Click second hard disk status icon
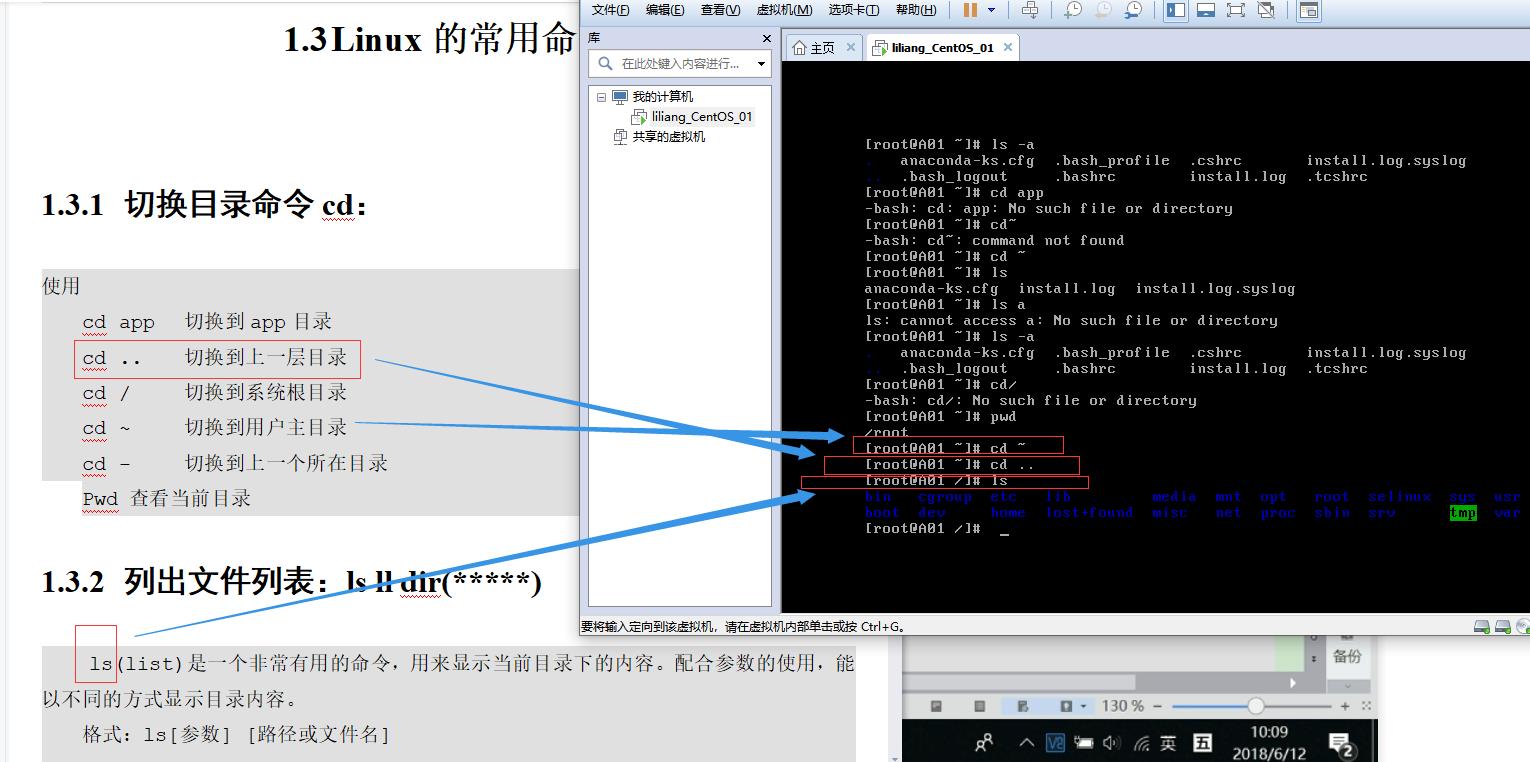 (1502, 626)
